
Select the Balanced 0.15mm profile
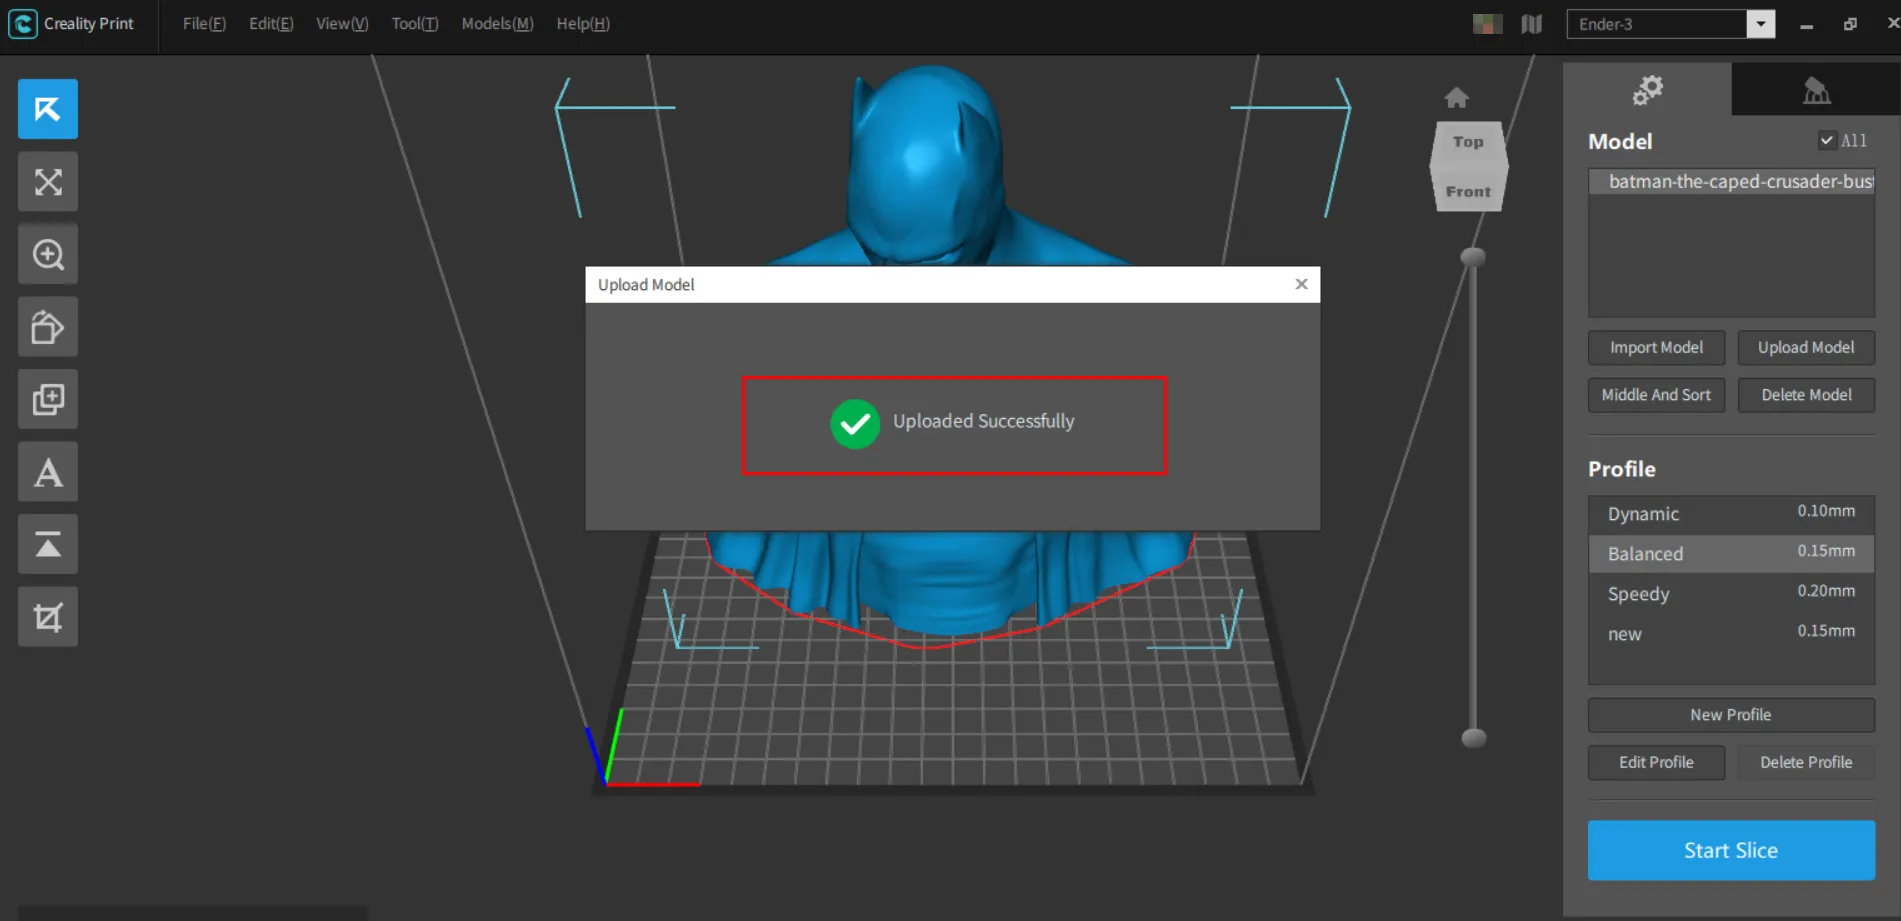tap(1732, 553)
